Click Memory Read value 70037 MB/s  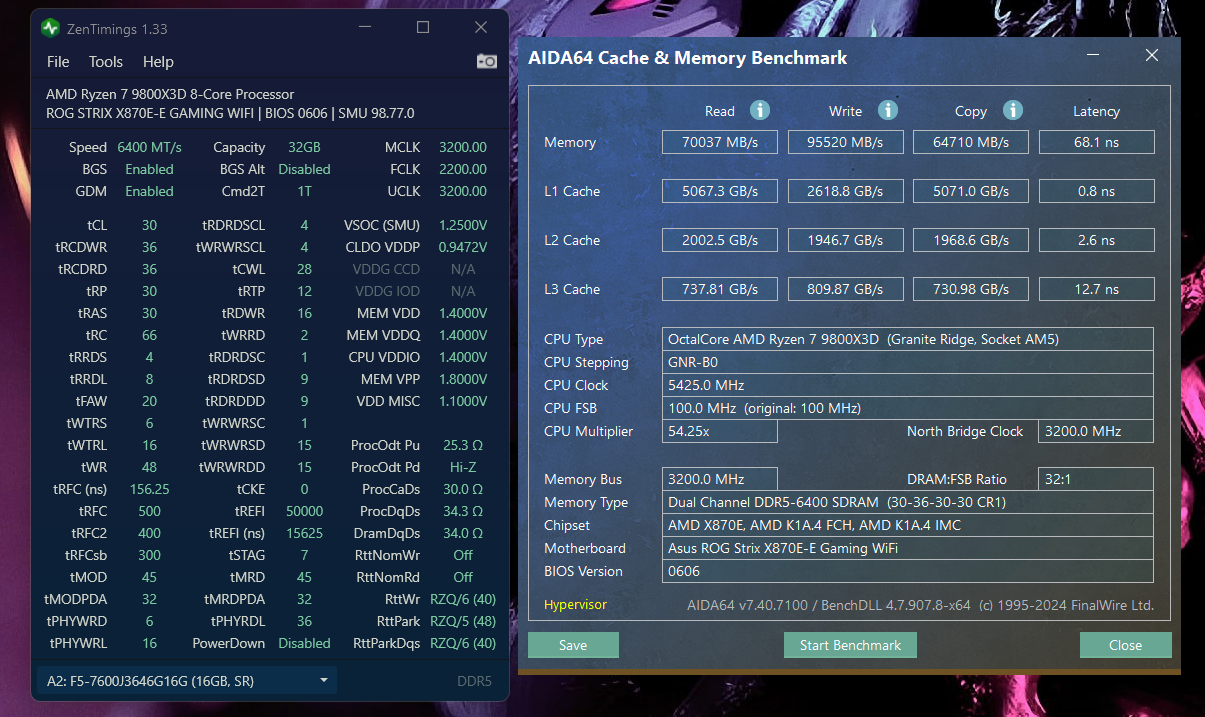click(x=720, y=142)
